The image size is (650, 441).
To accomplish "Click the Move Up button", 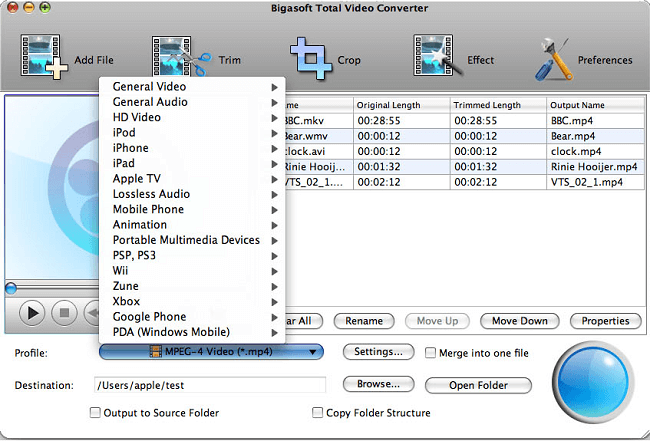I will 437,321.
